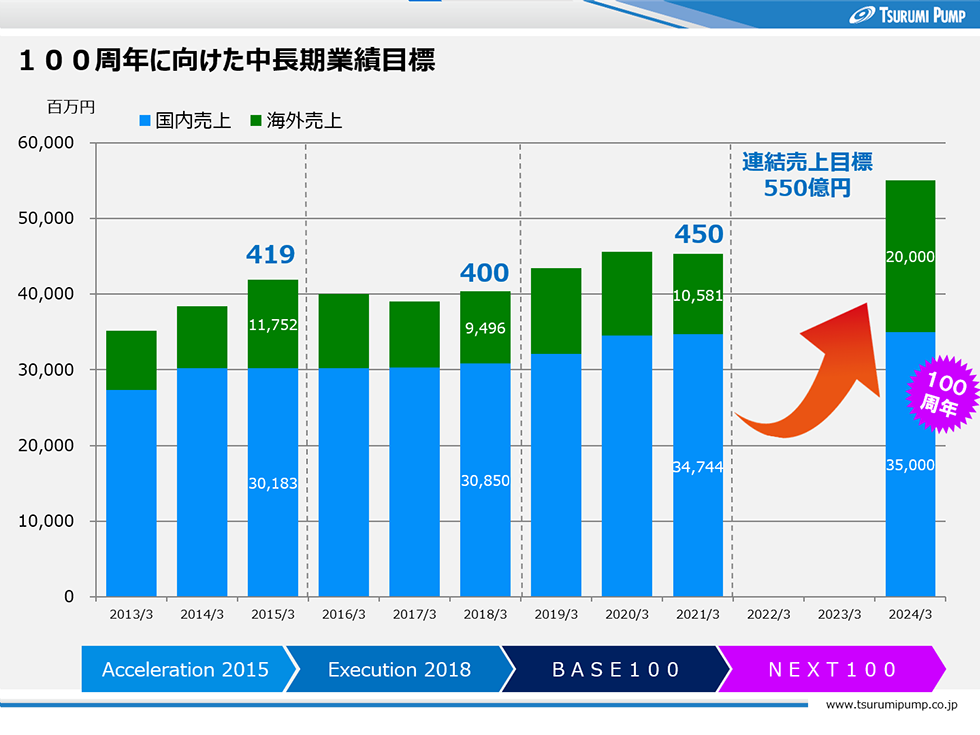Screen dimensions: 980x735
Task: Click the green 海外売上 legend swatch
Action: [x=256, y=120]
